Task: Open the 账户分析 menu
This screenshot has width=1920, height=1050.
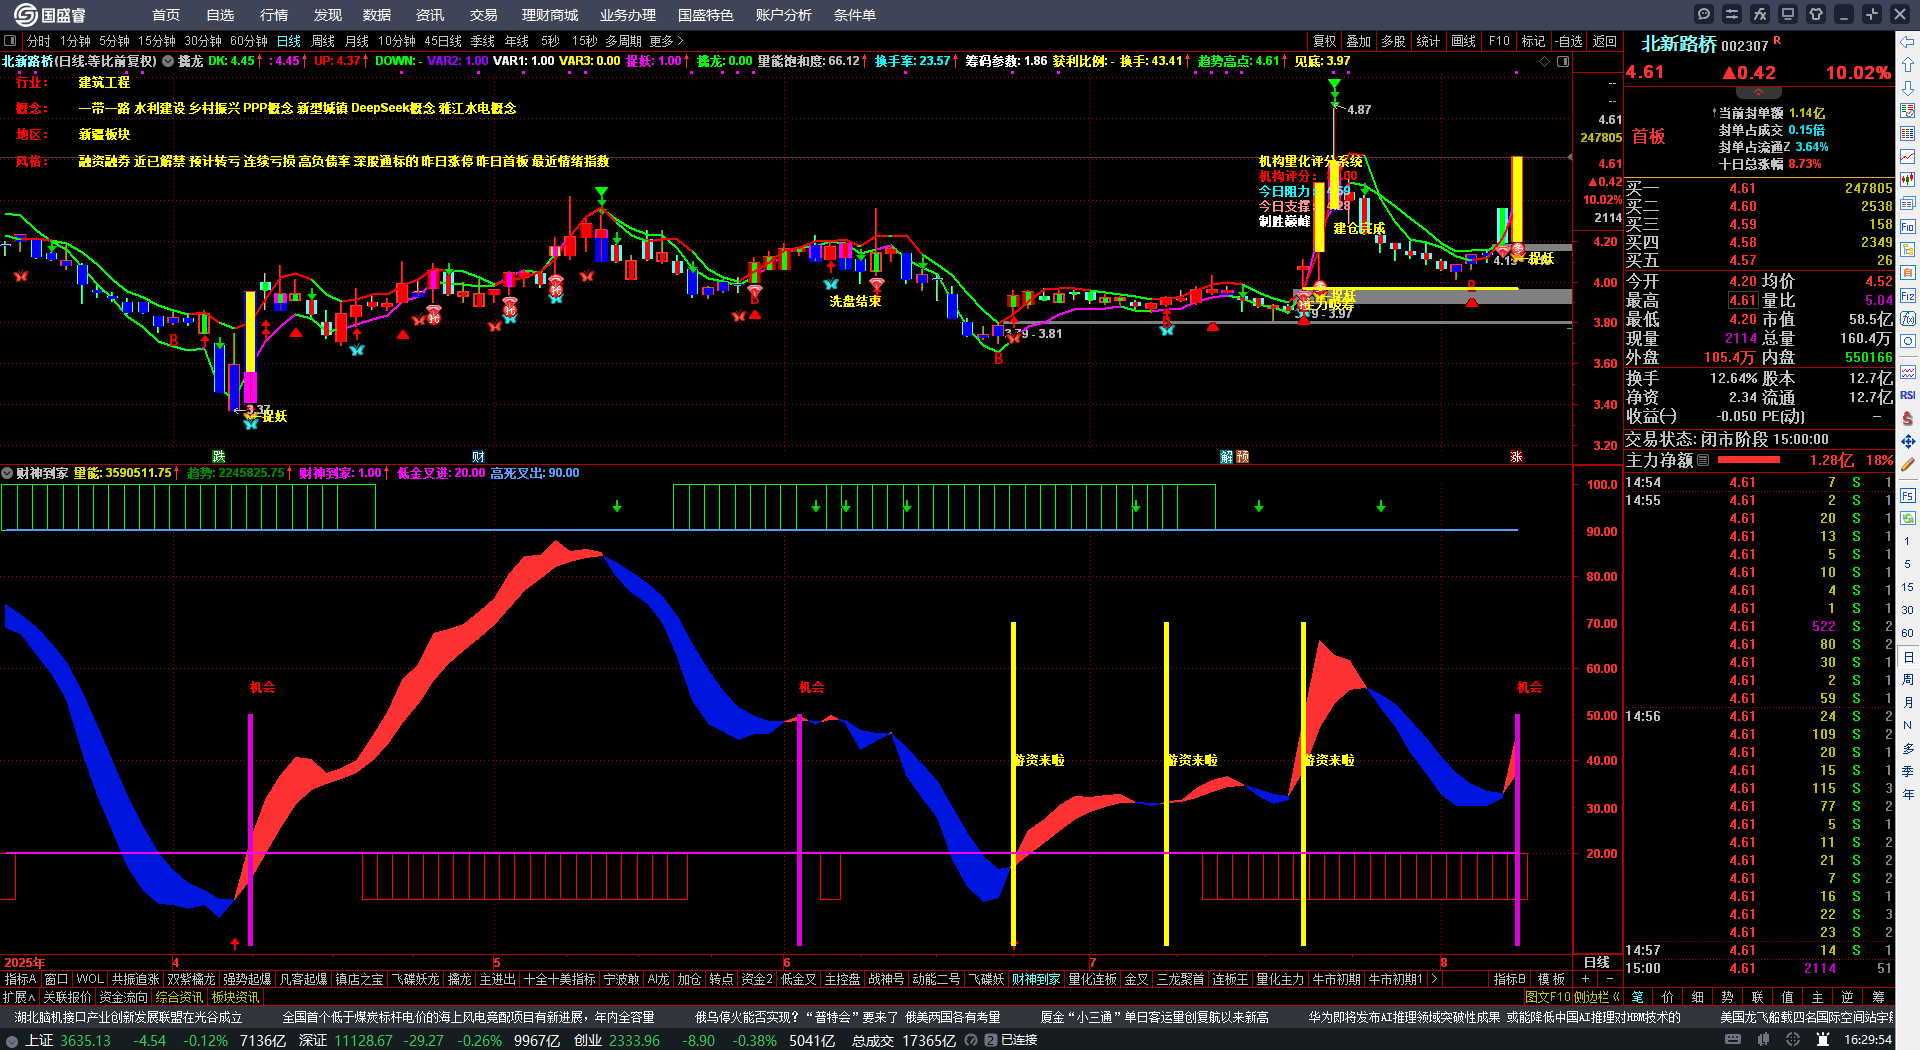Action: pos(784,15)
